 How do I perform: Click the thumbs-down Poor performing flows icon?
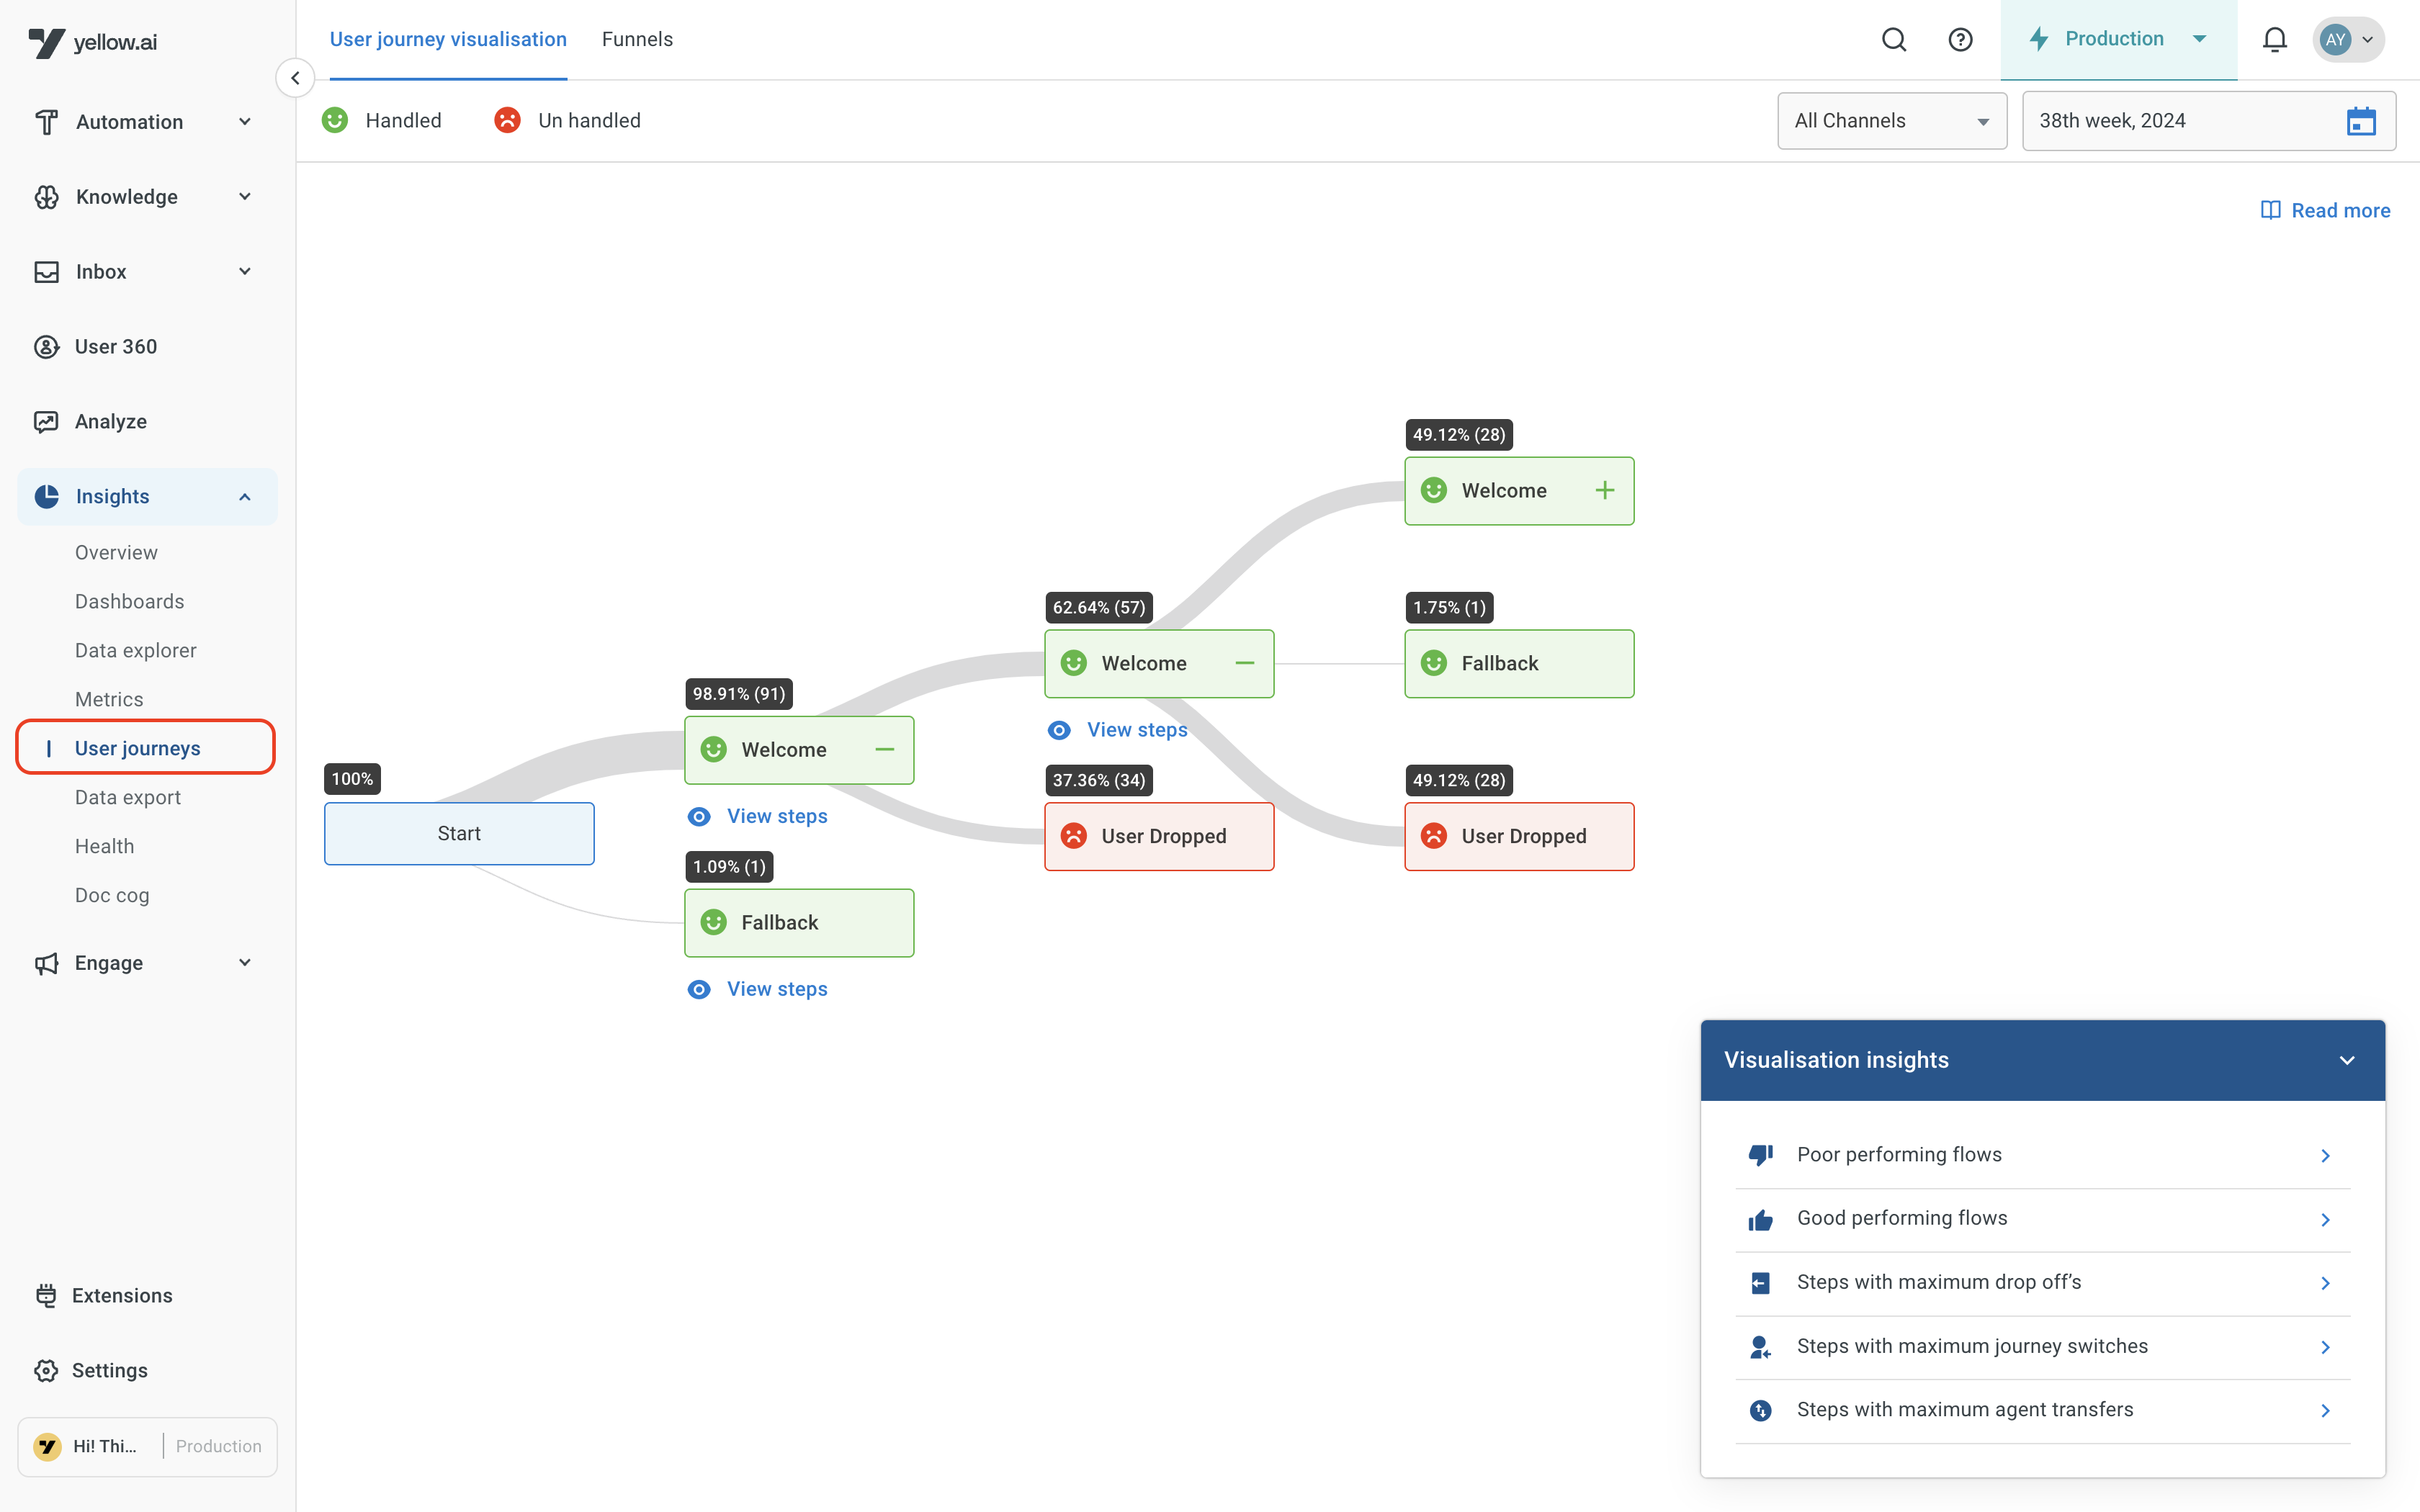(x=1761, y=1155)
